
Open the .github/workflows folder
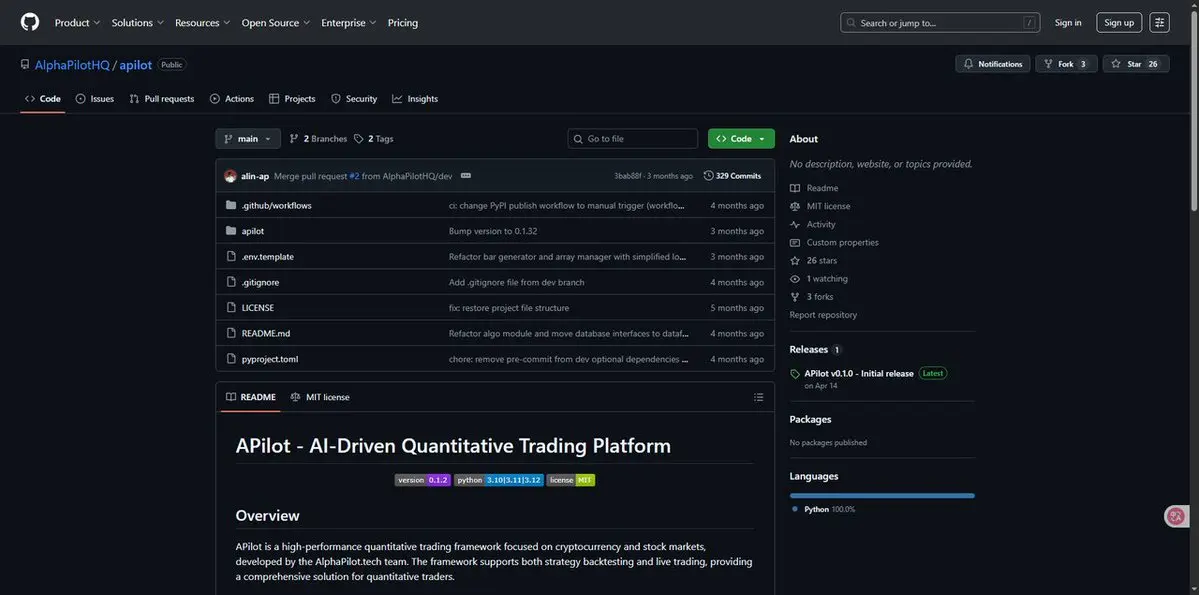(276, 205)
